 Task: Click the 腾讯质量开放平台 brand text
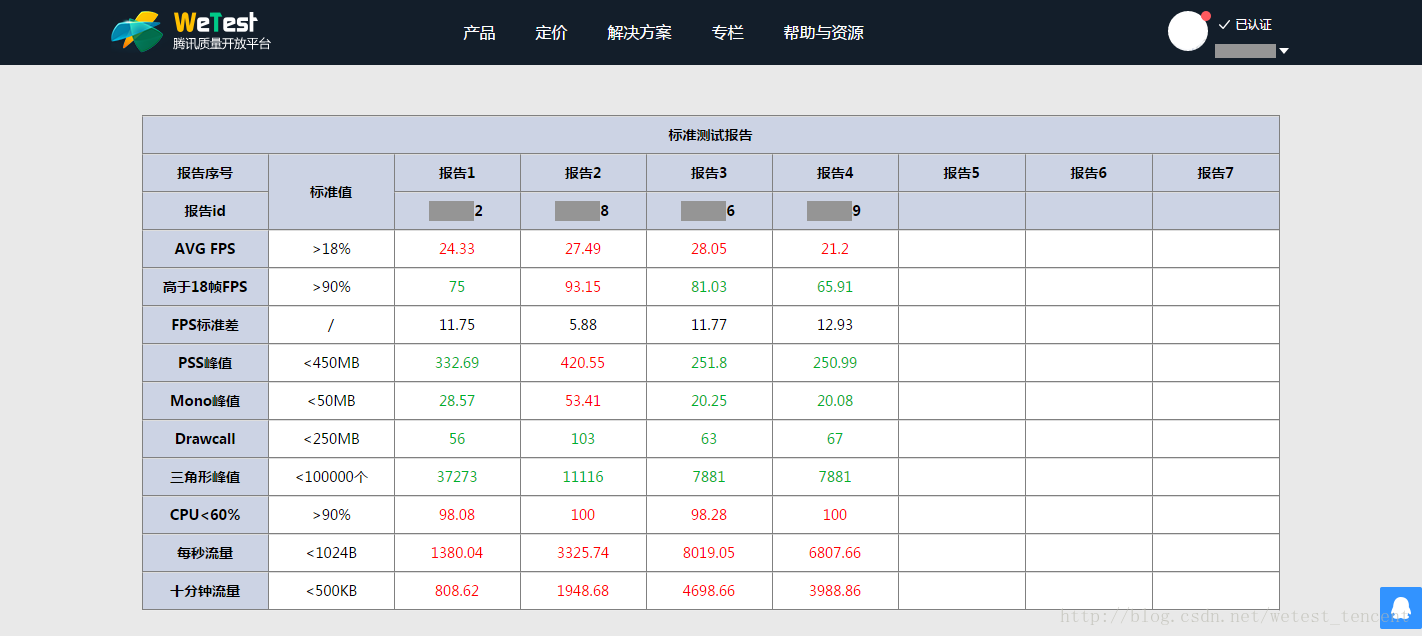click(222, 45)
